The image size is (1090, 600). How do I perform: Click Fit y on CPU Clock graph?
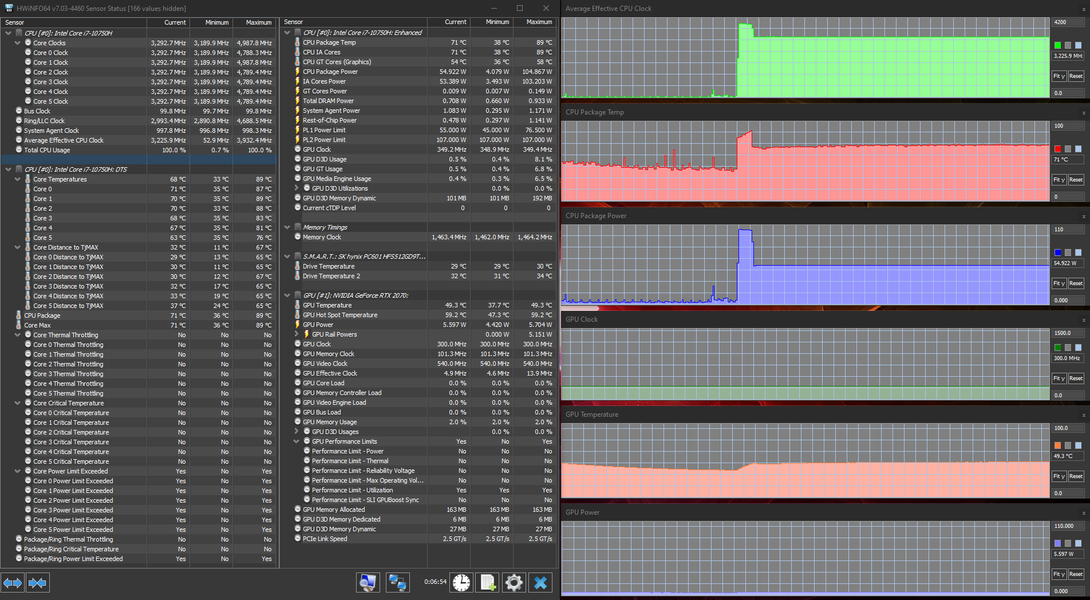(x=1058, y=76)
